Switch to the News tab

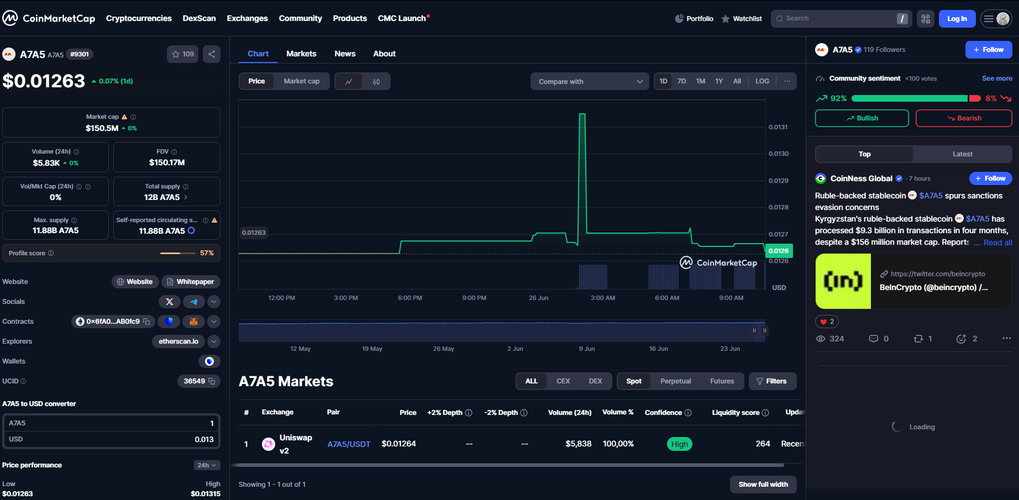click(345, 54)
